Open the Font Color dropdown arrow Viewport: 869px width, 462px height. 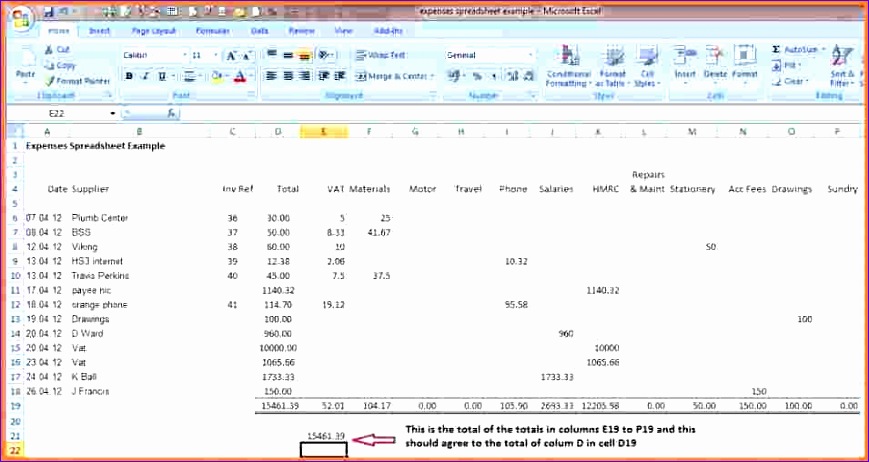click(251, 76)
